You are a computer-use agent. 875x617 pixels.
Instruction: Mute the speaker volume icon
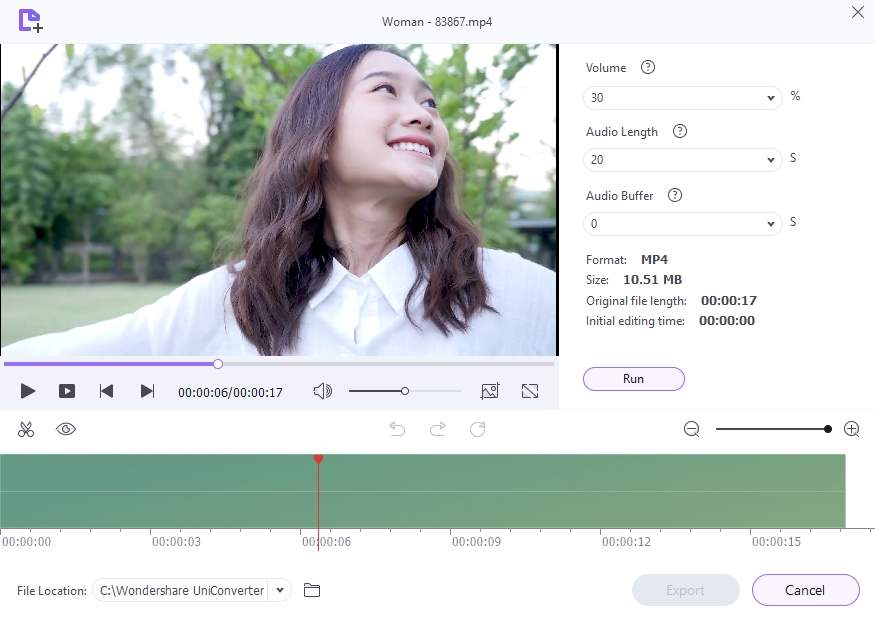323,391
